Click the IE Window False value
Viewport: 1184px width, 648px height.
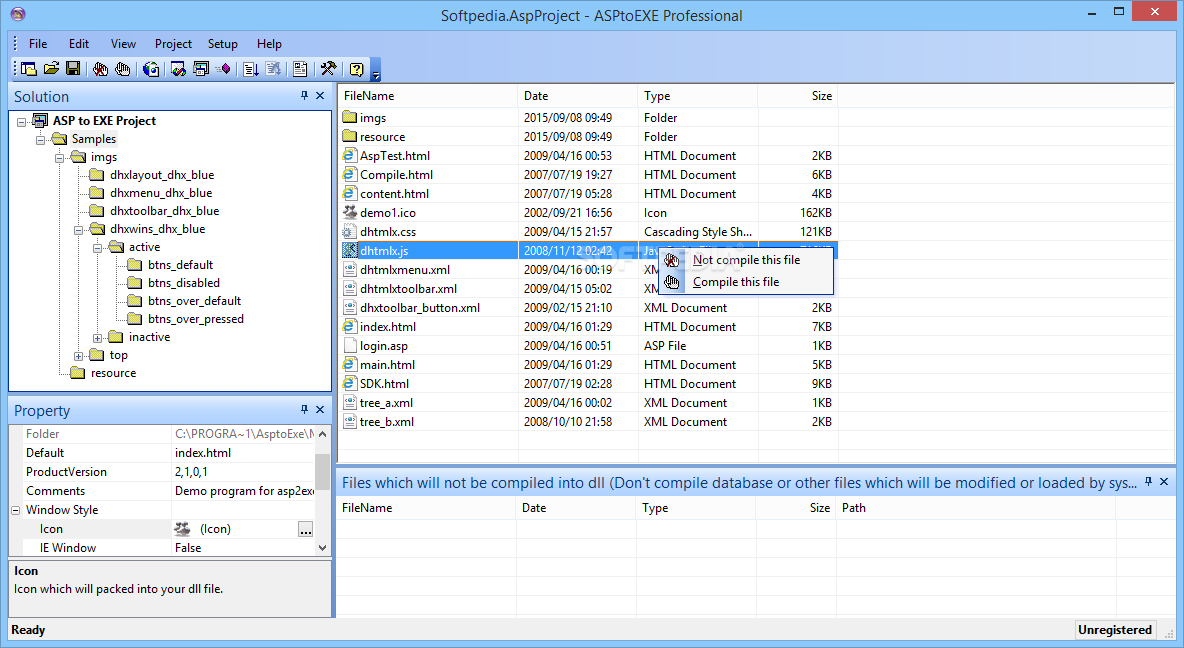click(x=243, y=548)
